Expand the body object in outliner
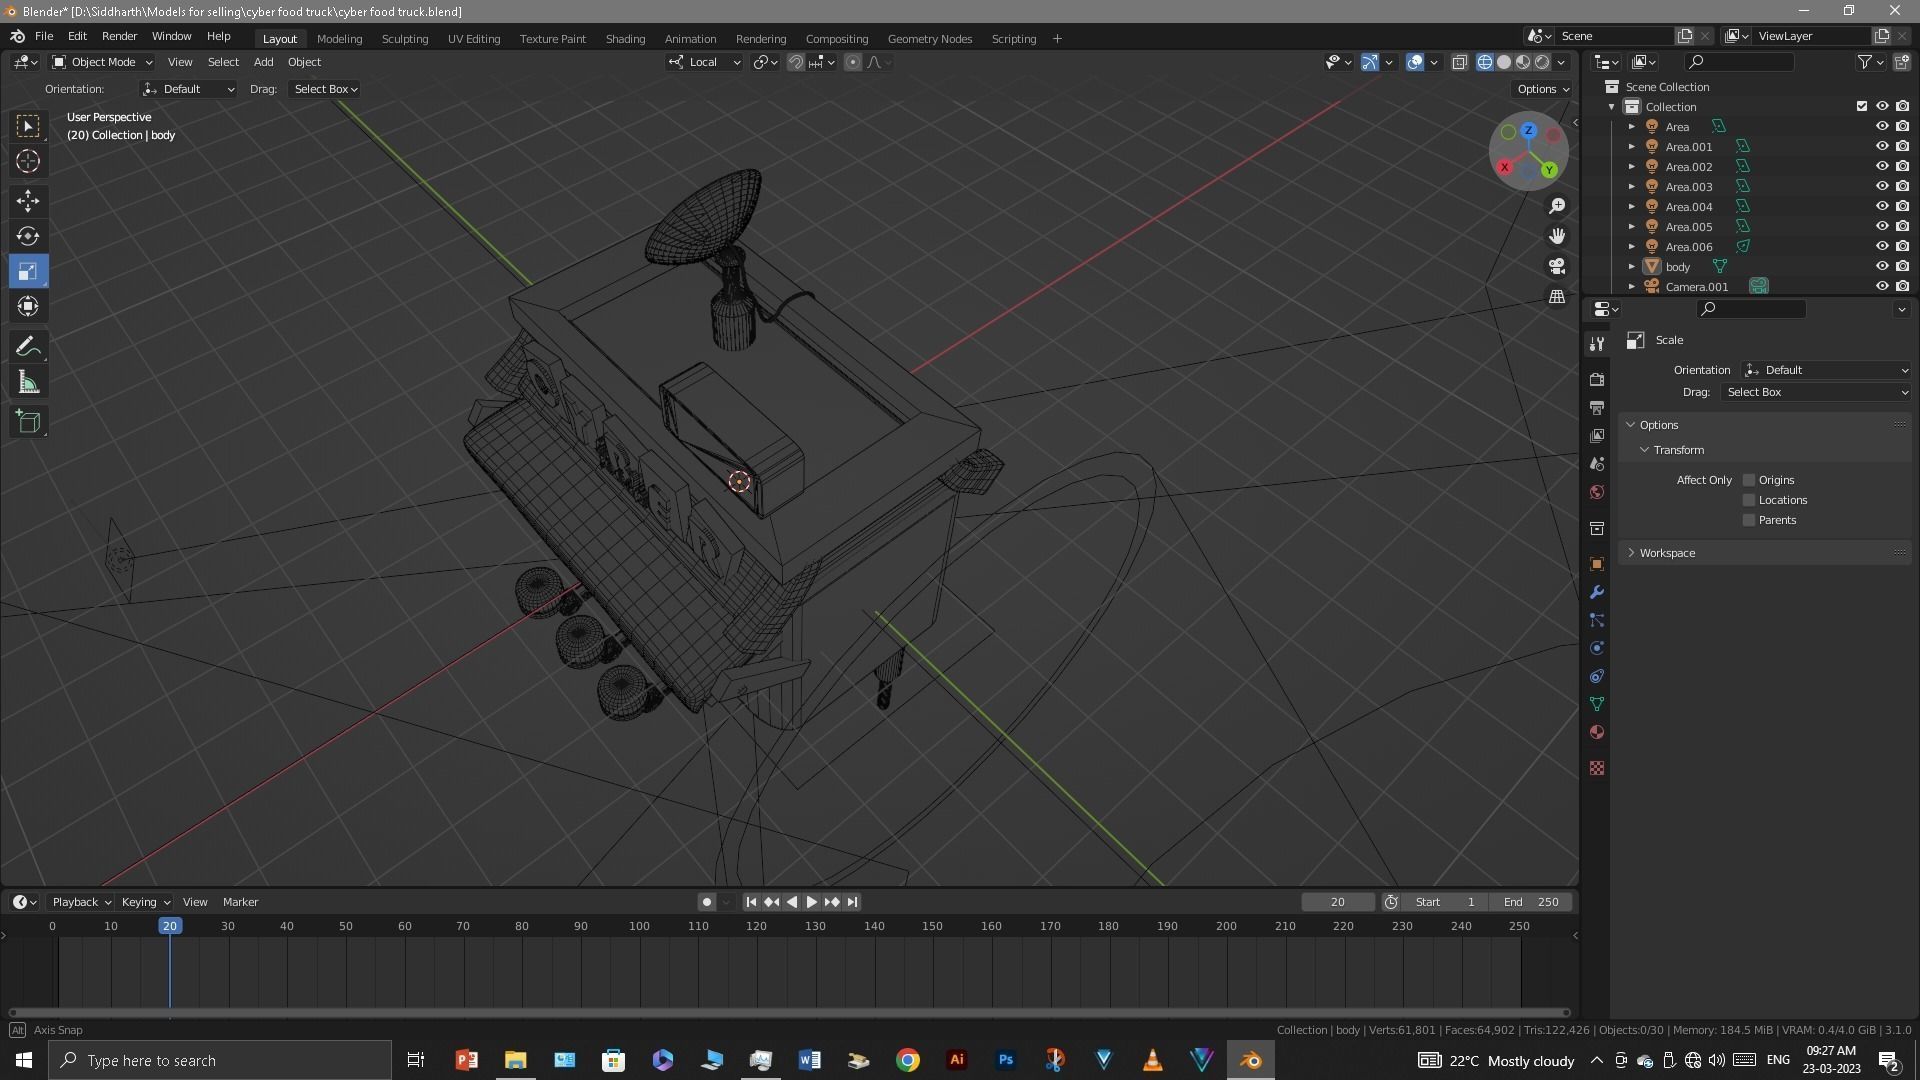Viewport: 1920px width, 1080px height. point(1631,267)
